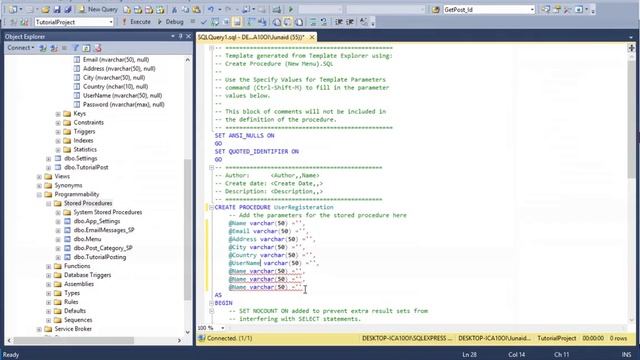Click the Connected. (1/1) status text
The width and height of the screenshot is (640, 360).
pyautogui.click(x=229, y=338)
